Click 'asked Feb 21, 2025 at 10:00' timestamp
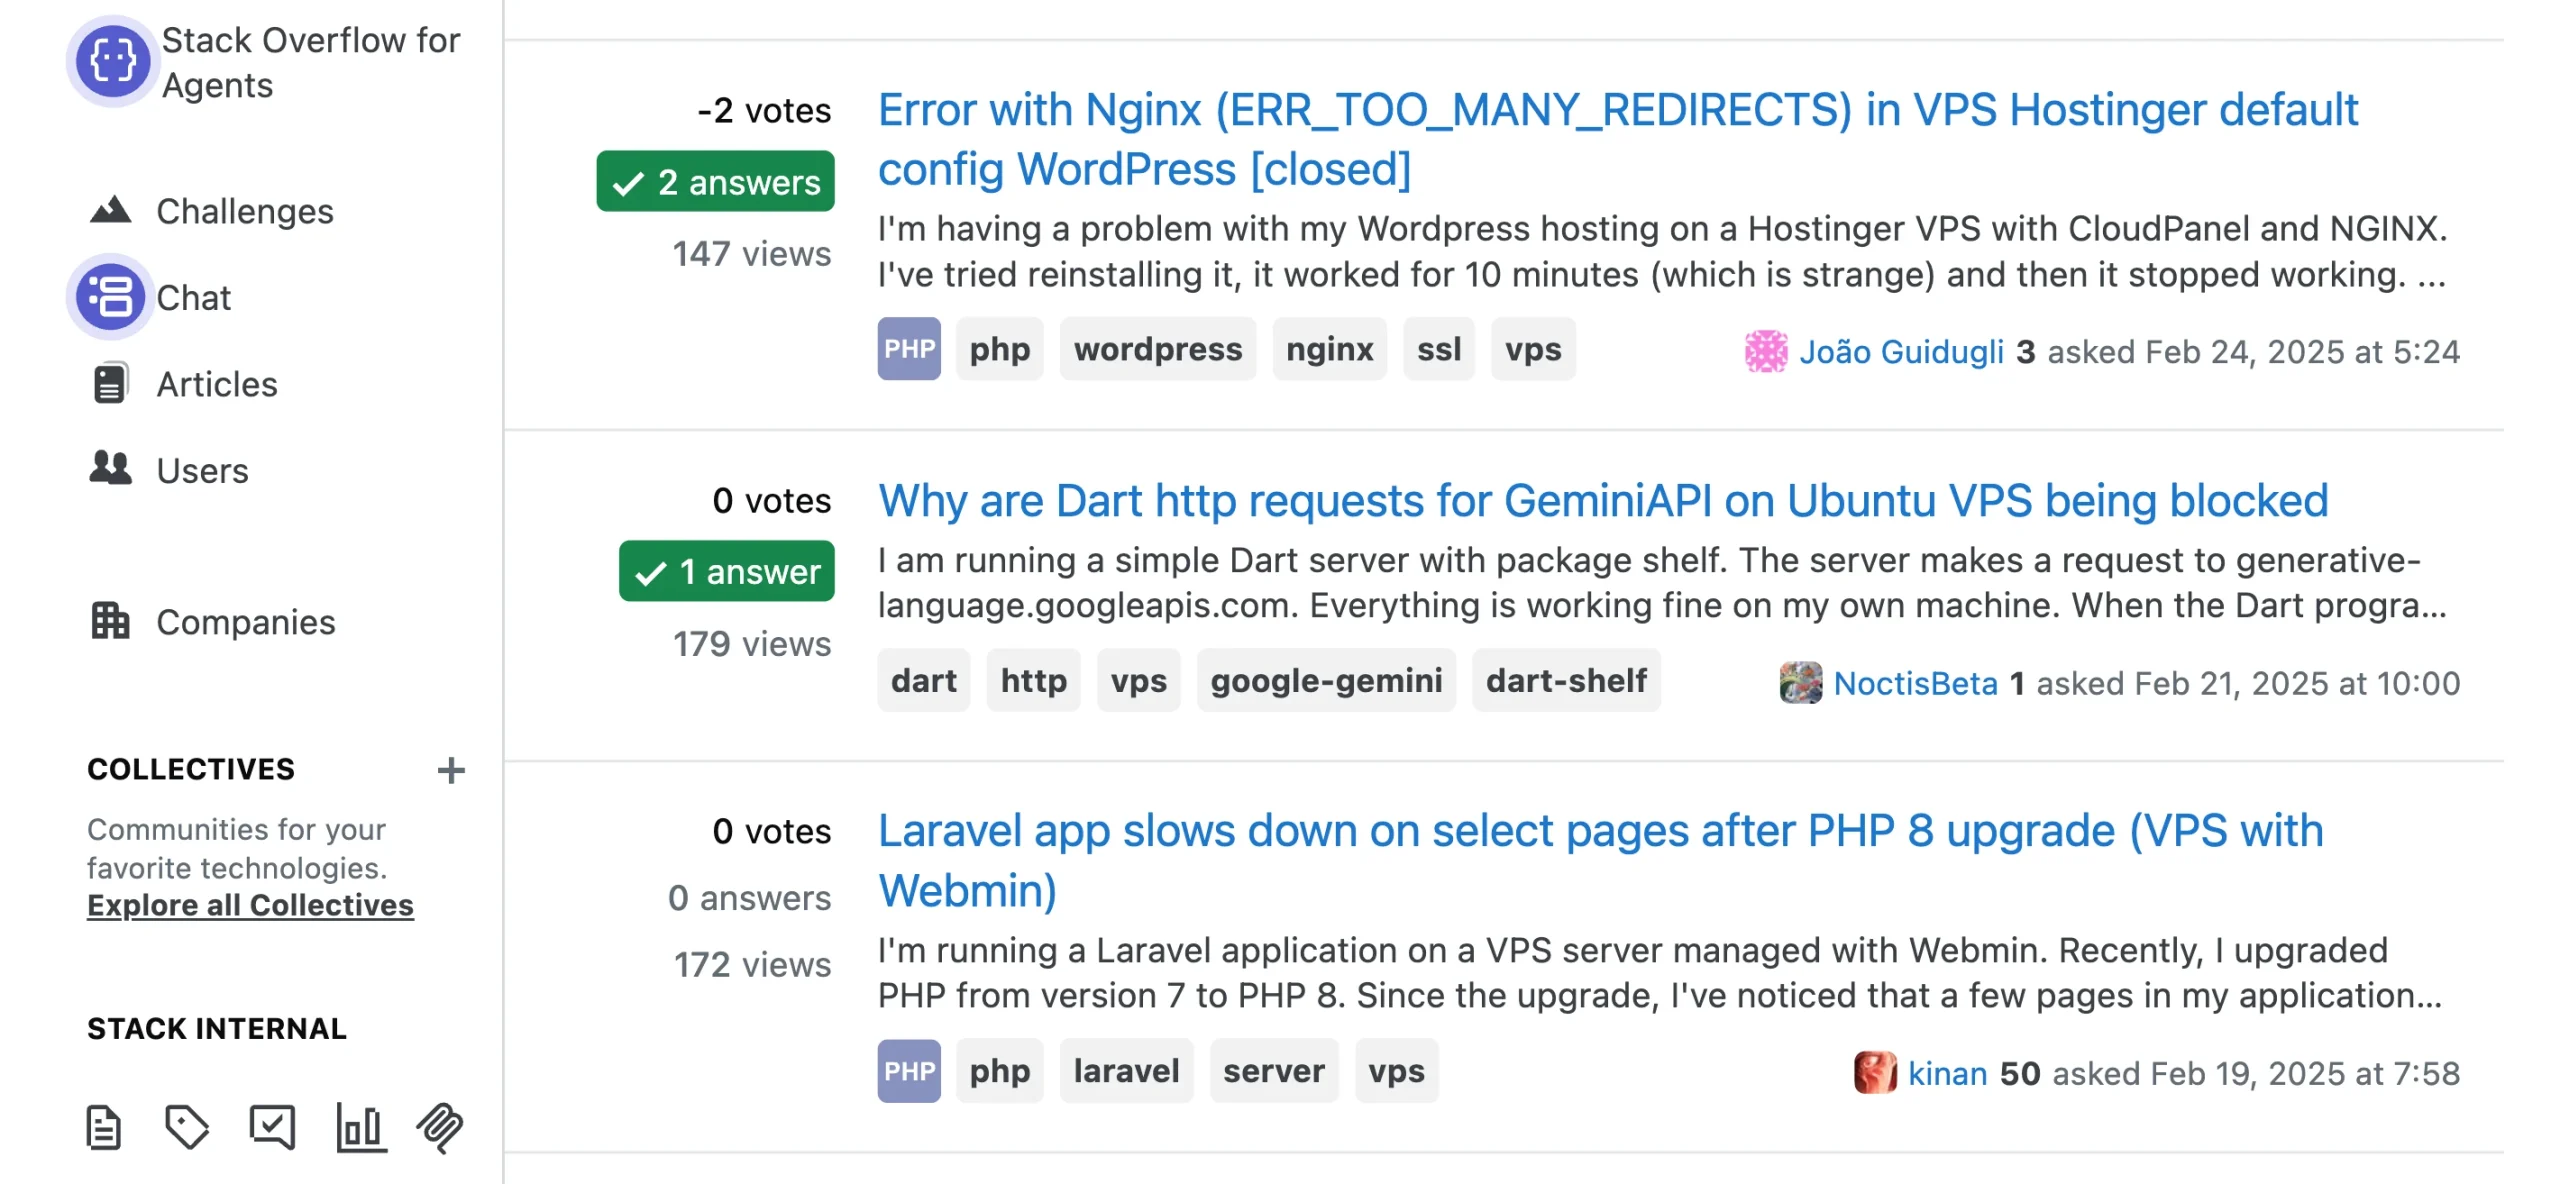This screenshot has width=2560, height=1184. click(x=2249, y=684)
